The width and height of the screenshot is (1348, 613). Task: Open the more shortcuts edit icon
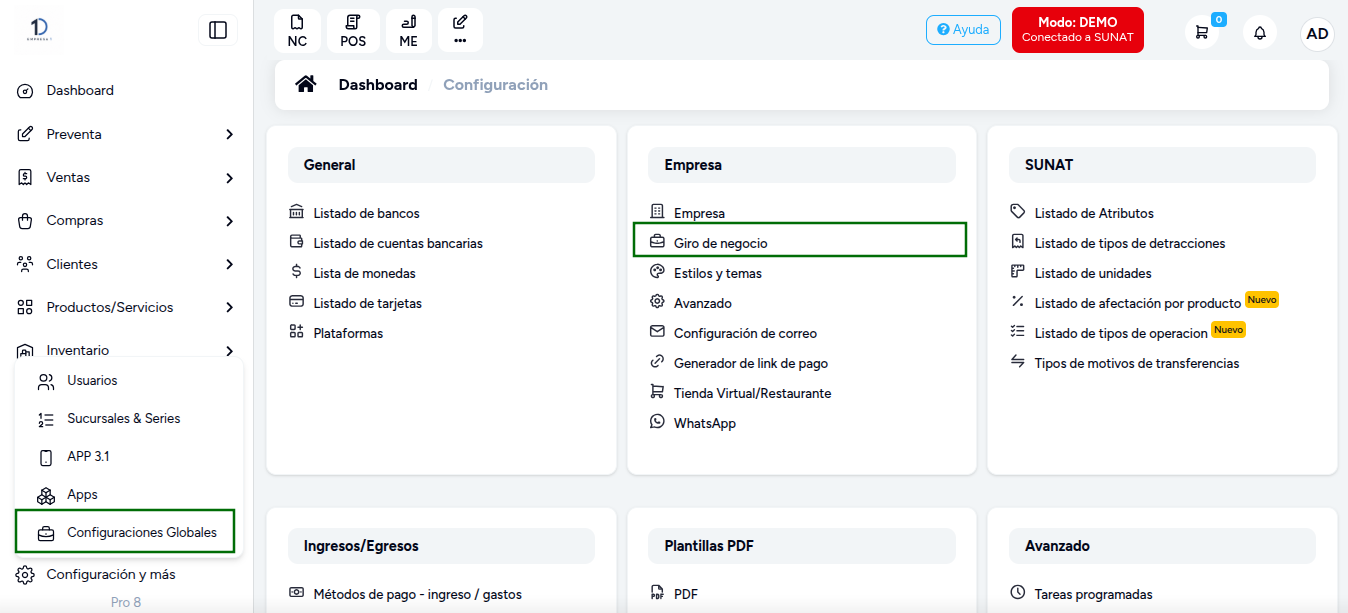[x=460, y=30]
